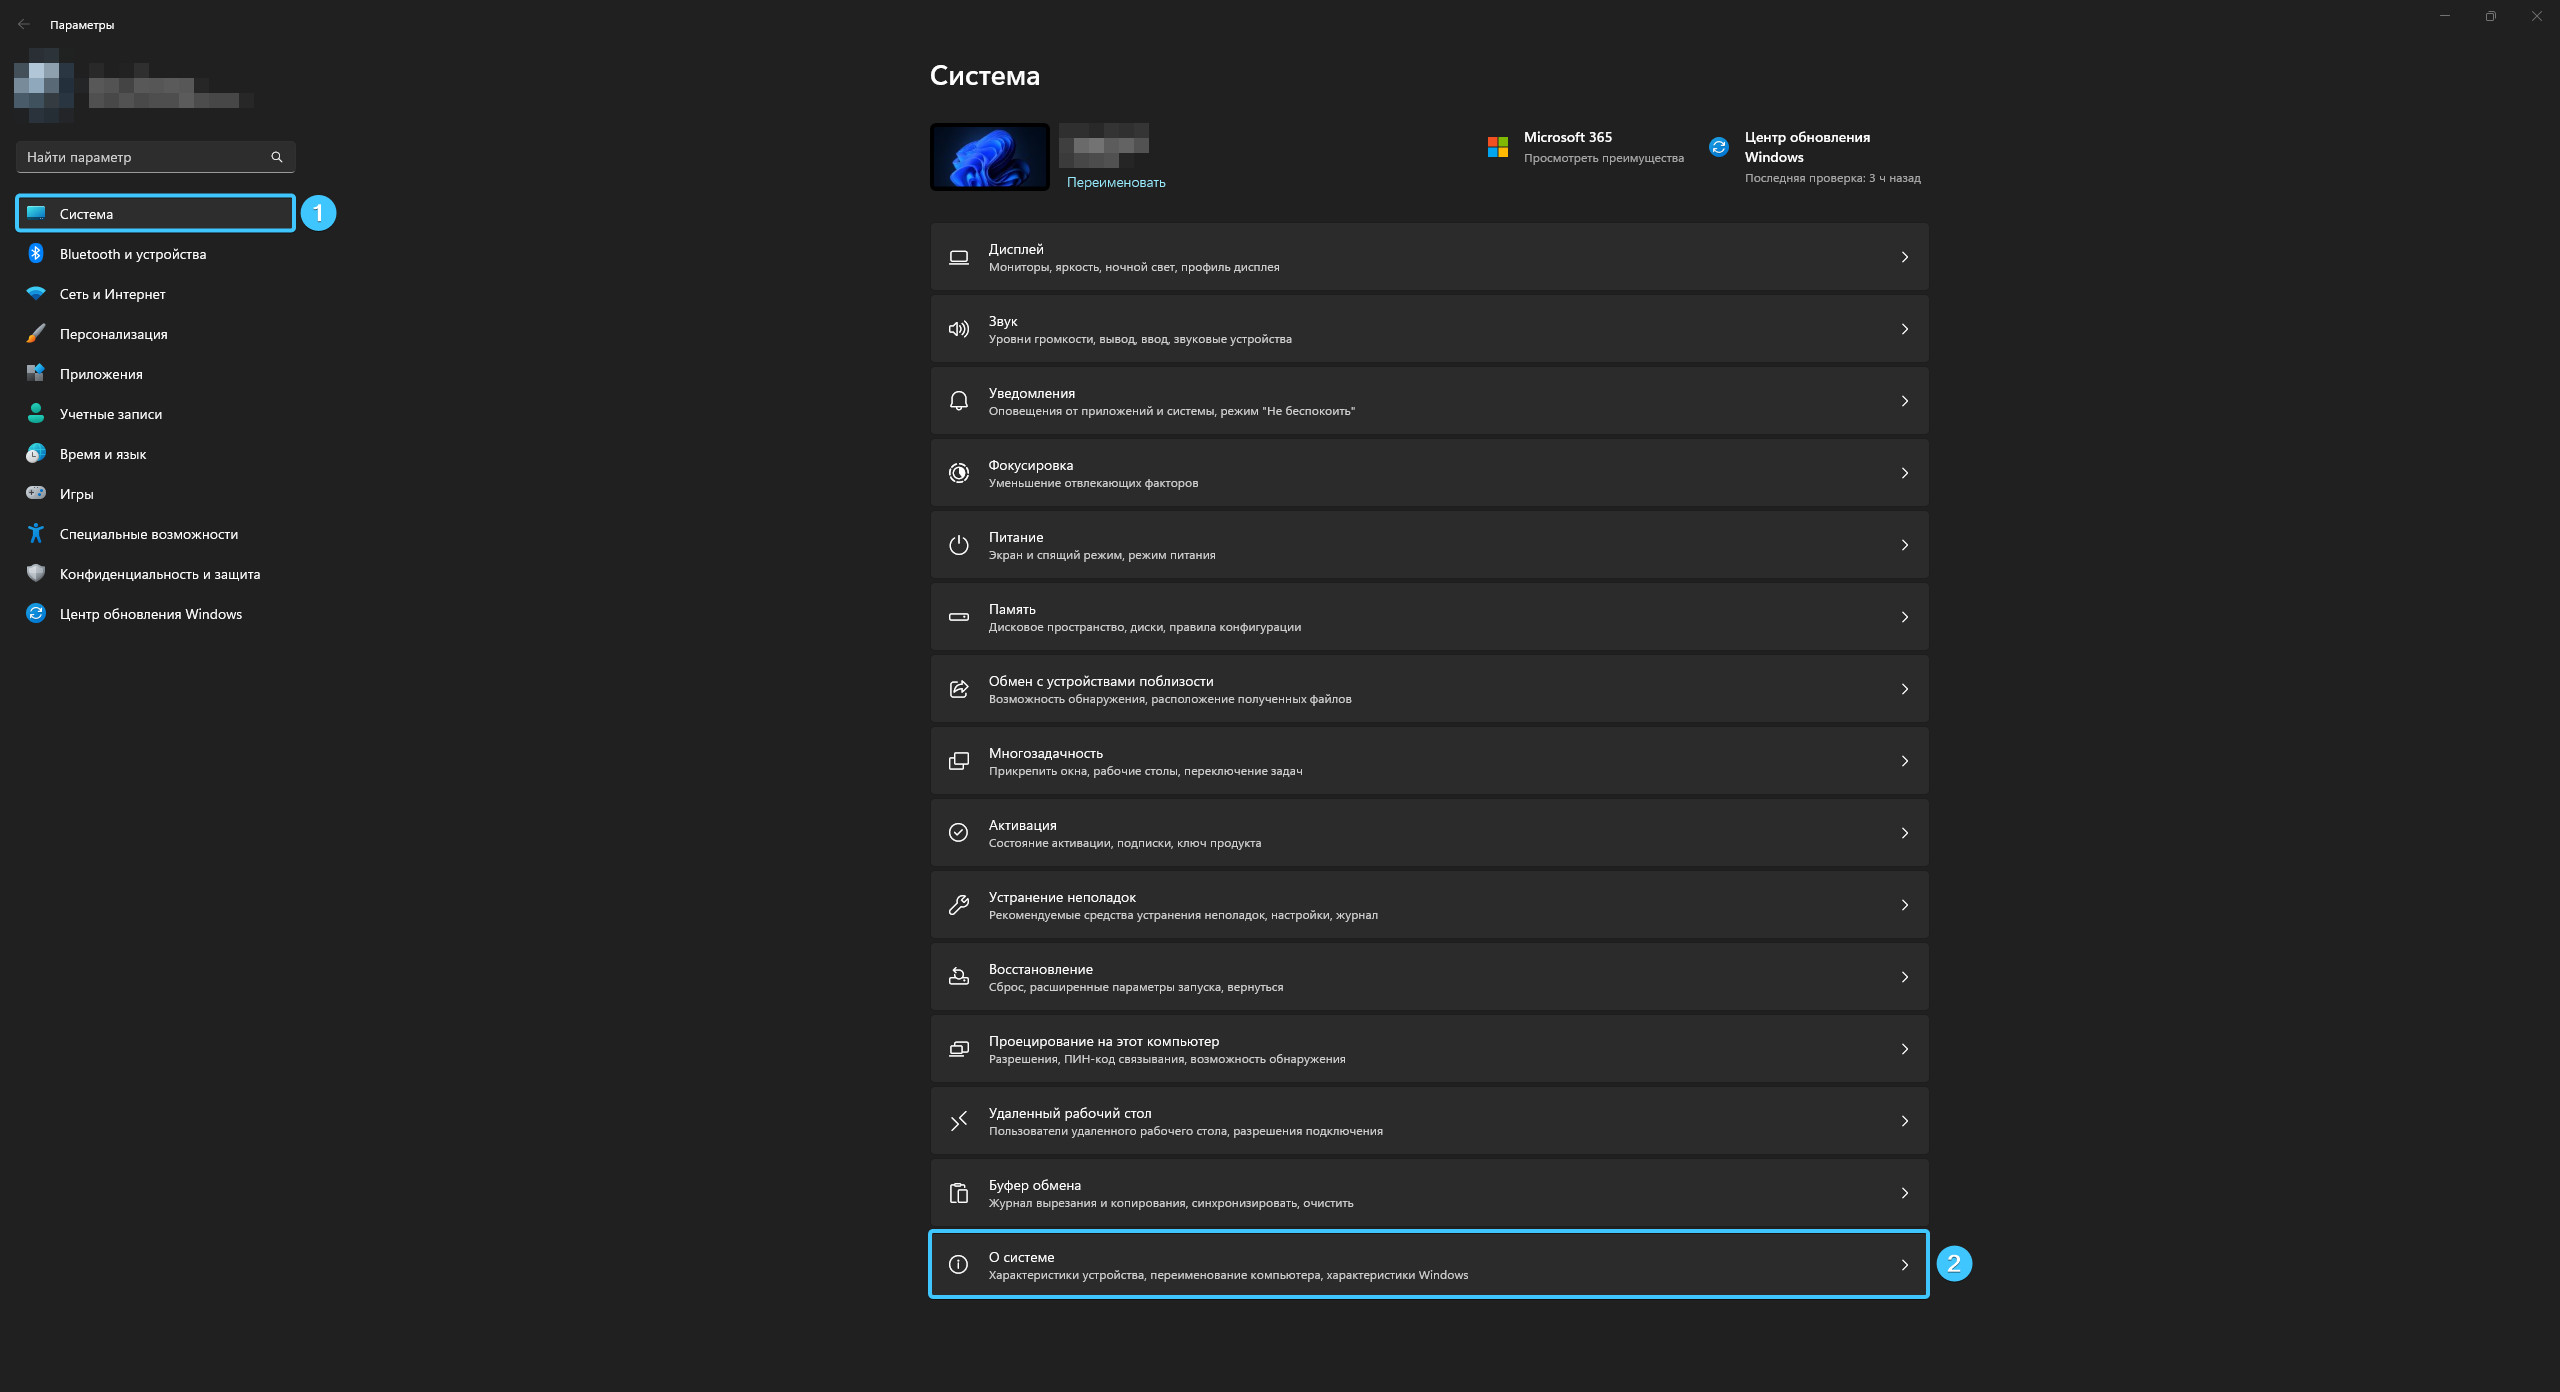Click the Activation checkmark icon

pos(959,833)
